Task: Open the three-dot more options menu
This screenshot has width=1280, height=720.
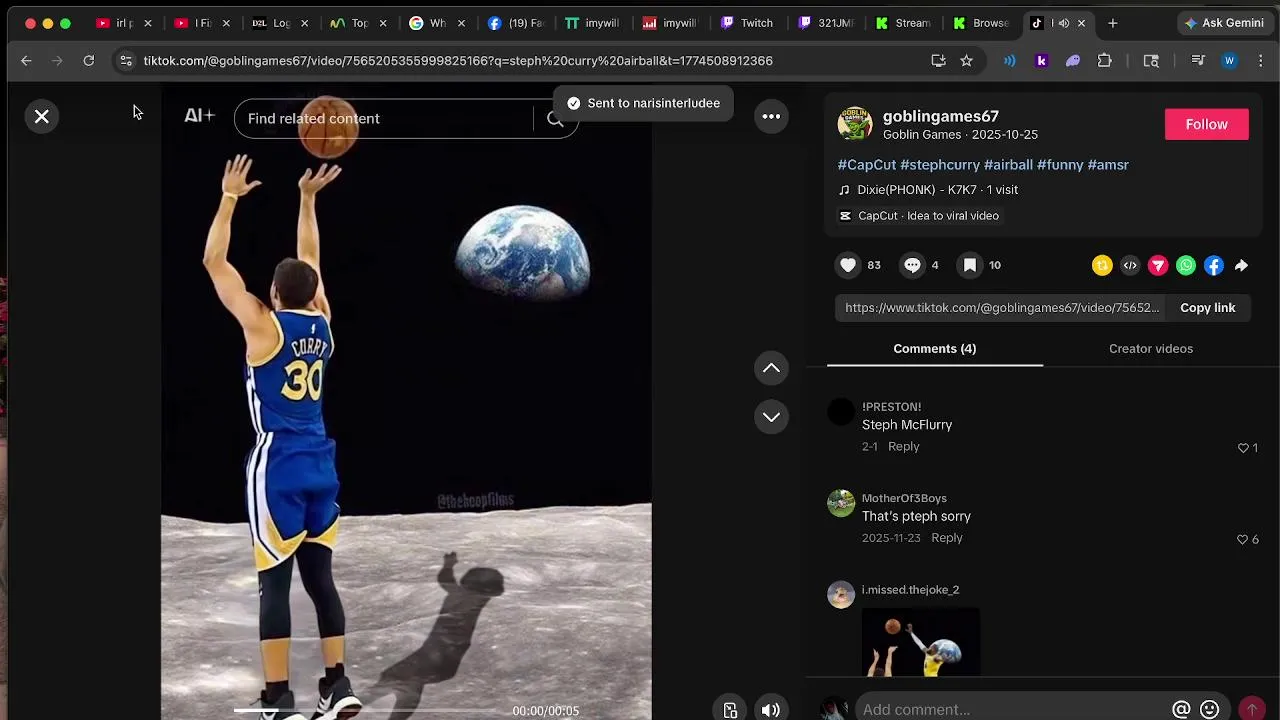Action: (771, 117)
